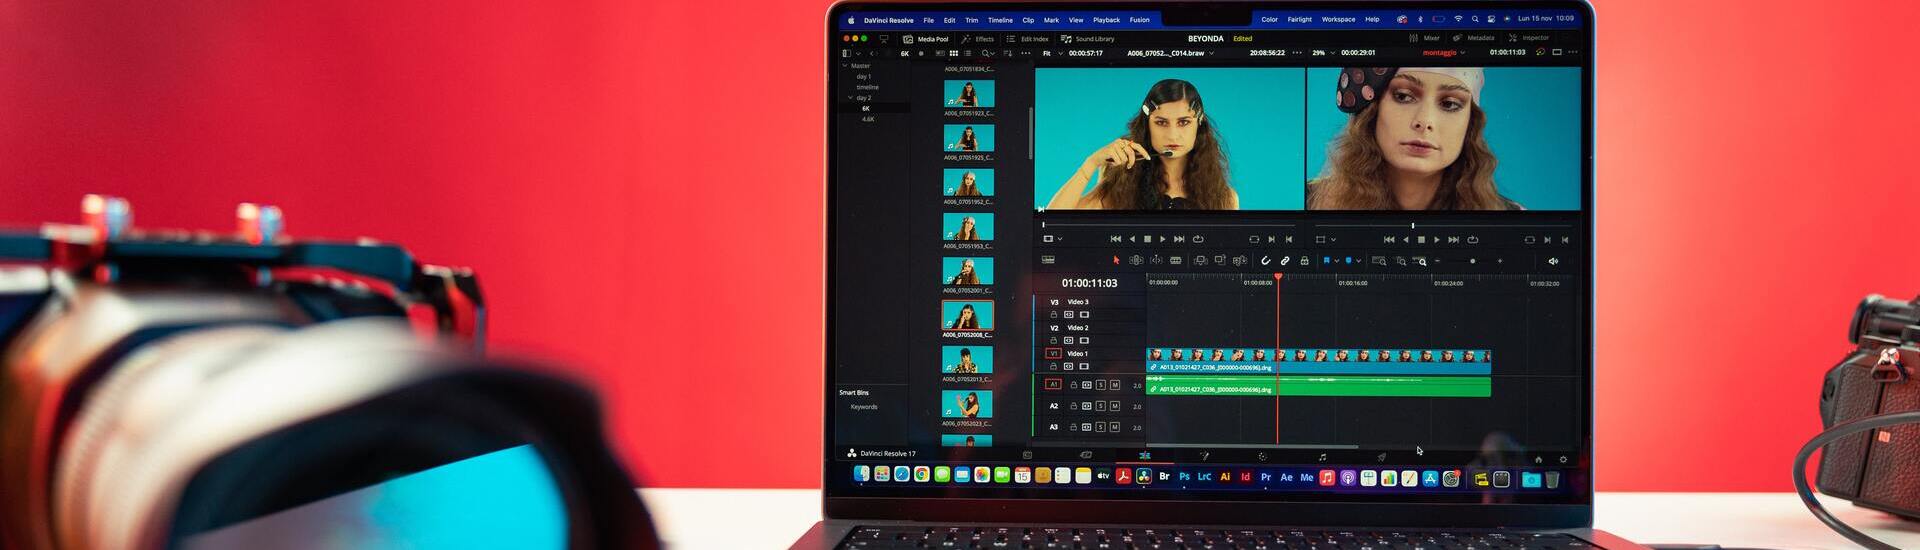Open the Playback menu
The image size is (1920, 550).
tap(1106, 20)
